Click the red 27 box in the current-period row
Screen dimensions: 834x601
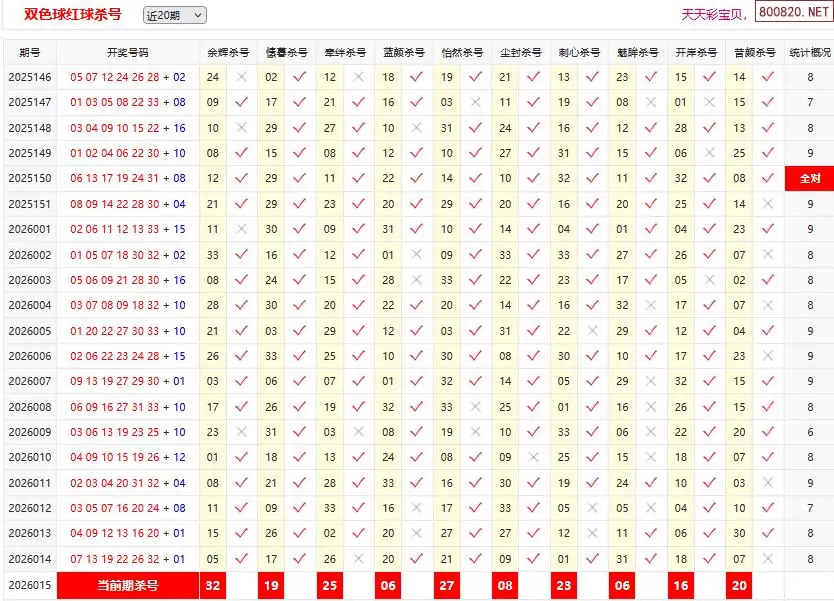click(x=446, y=585)
